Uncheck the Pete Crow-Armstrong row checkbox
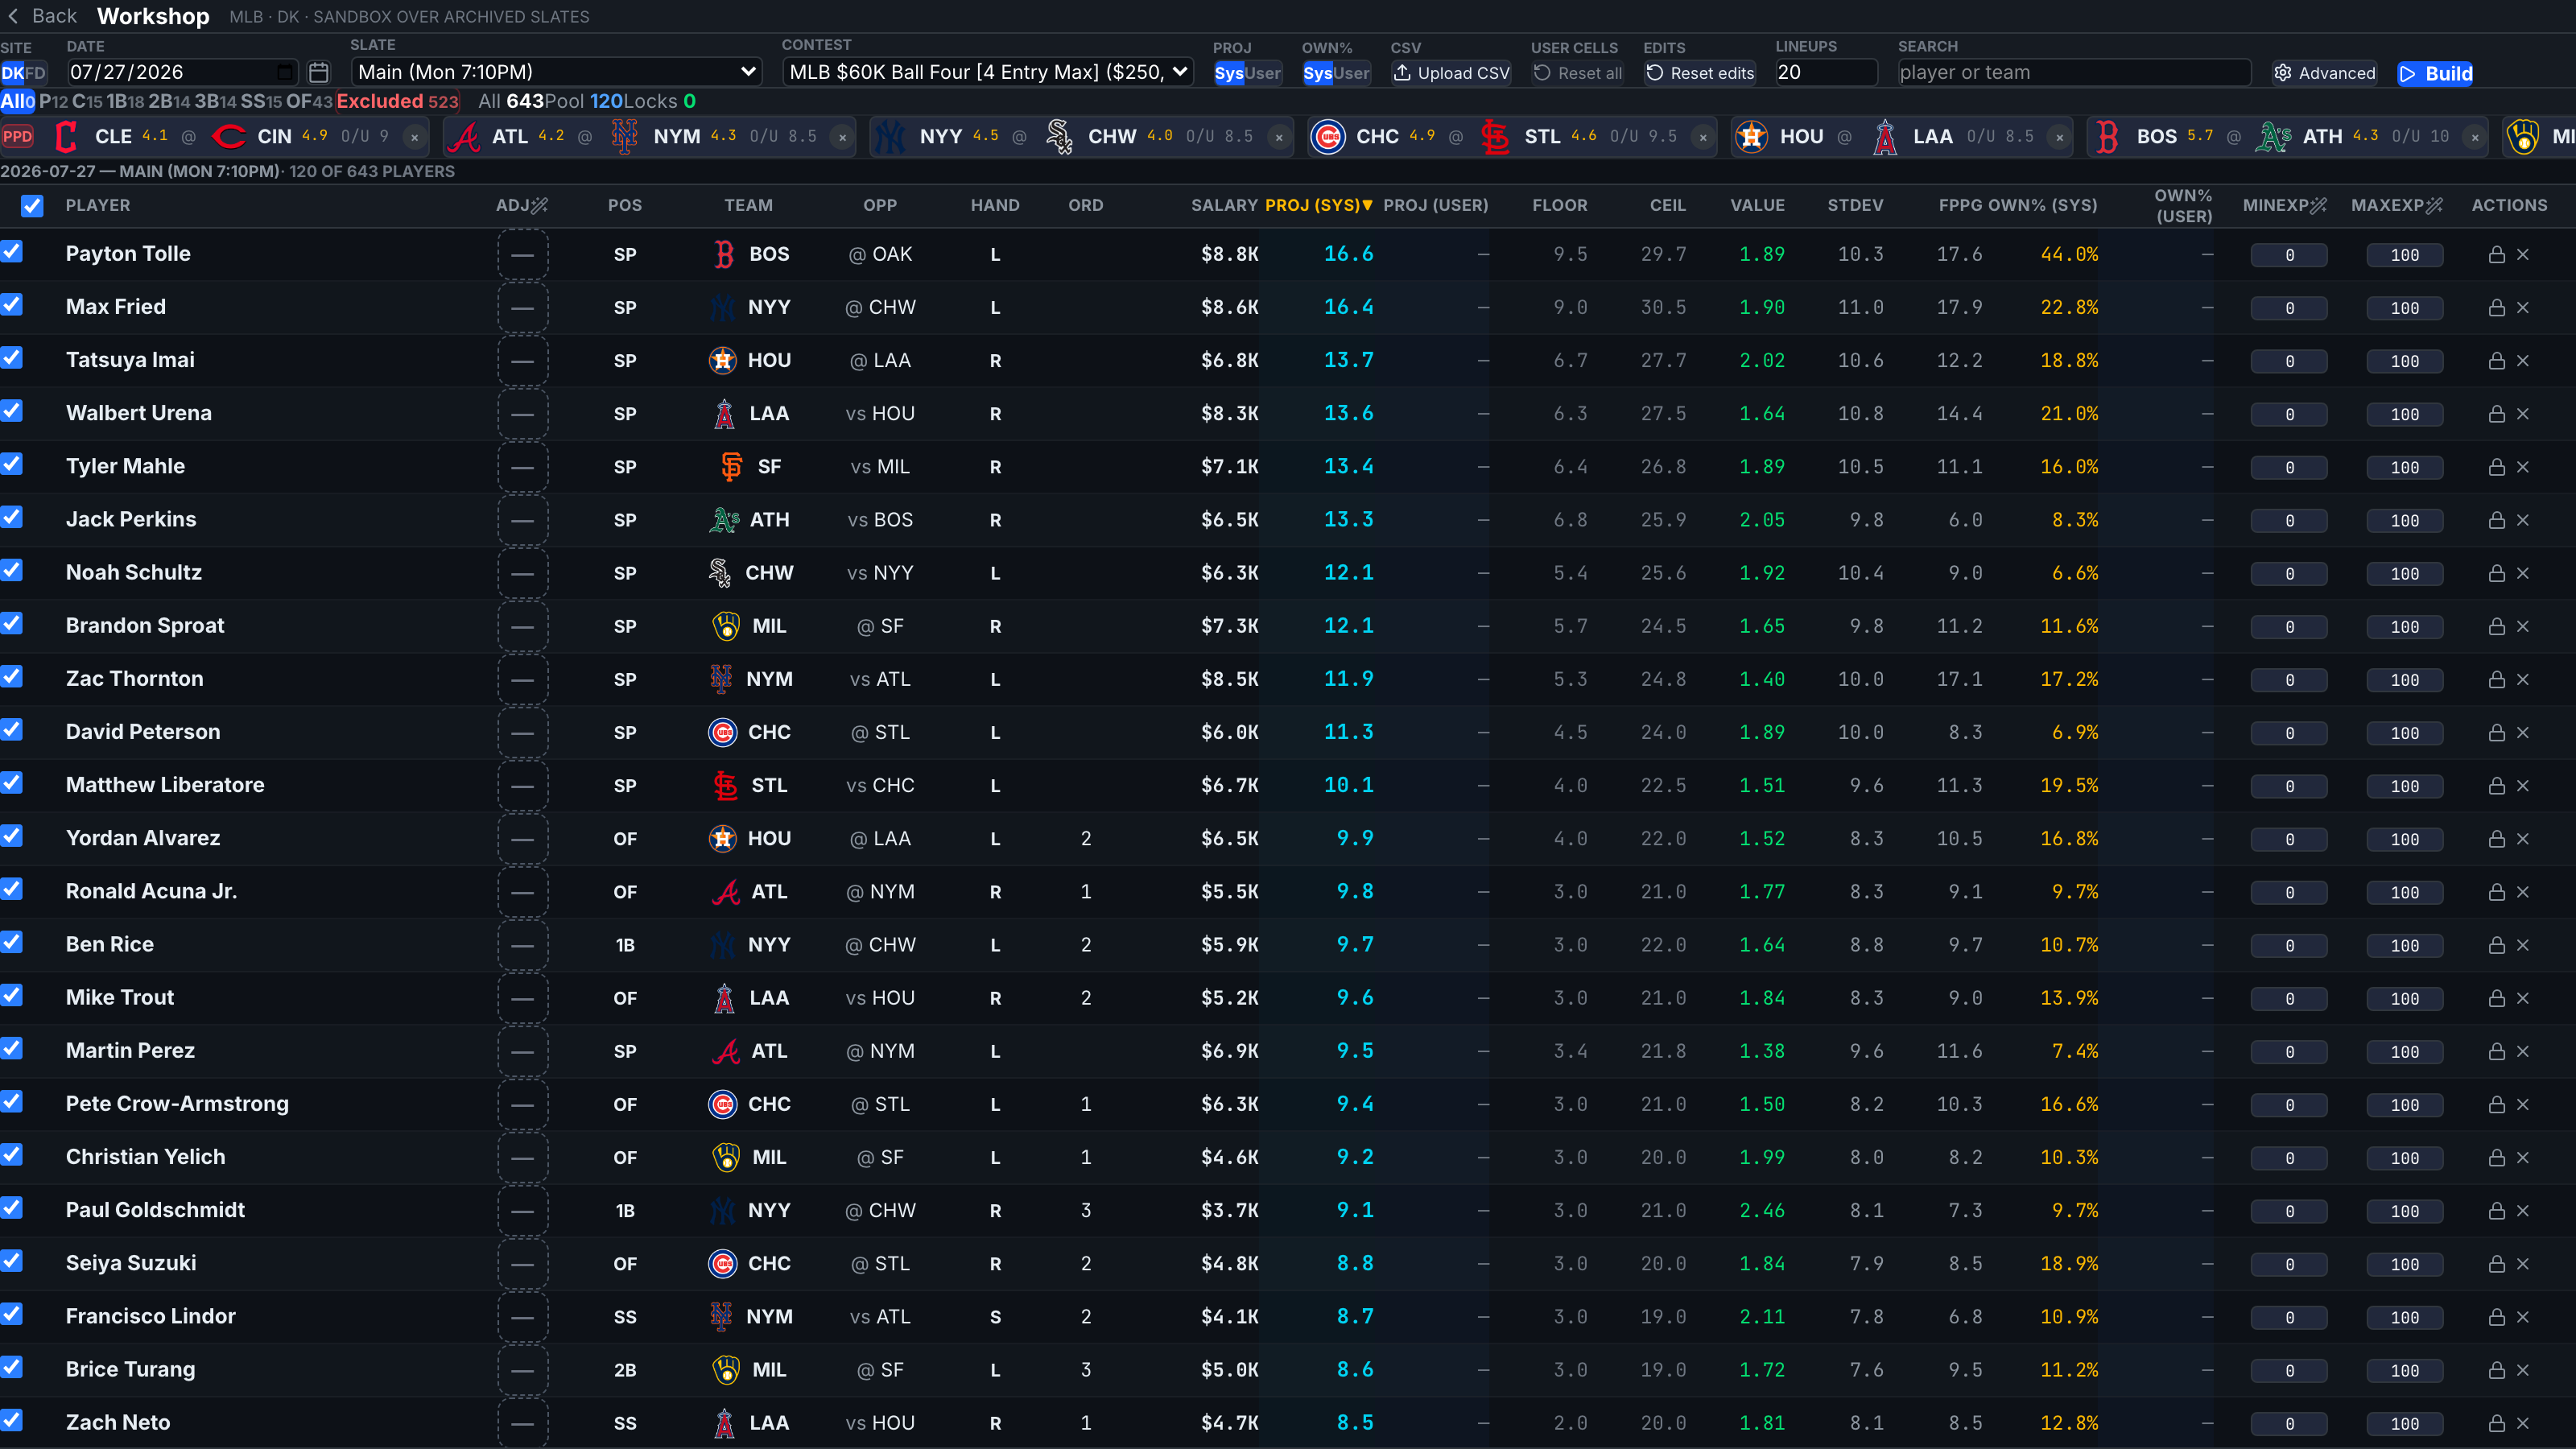2576x1449 pixels. (x=11, y=1101)
